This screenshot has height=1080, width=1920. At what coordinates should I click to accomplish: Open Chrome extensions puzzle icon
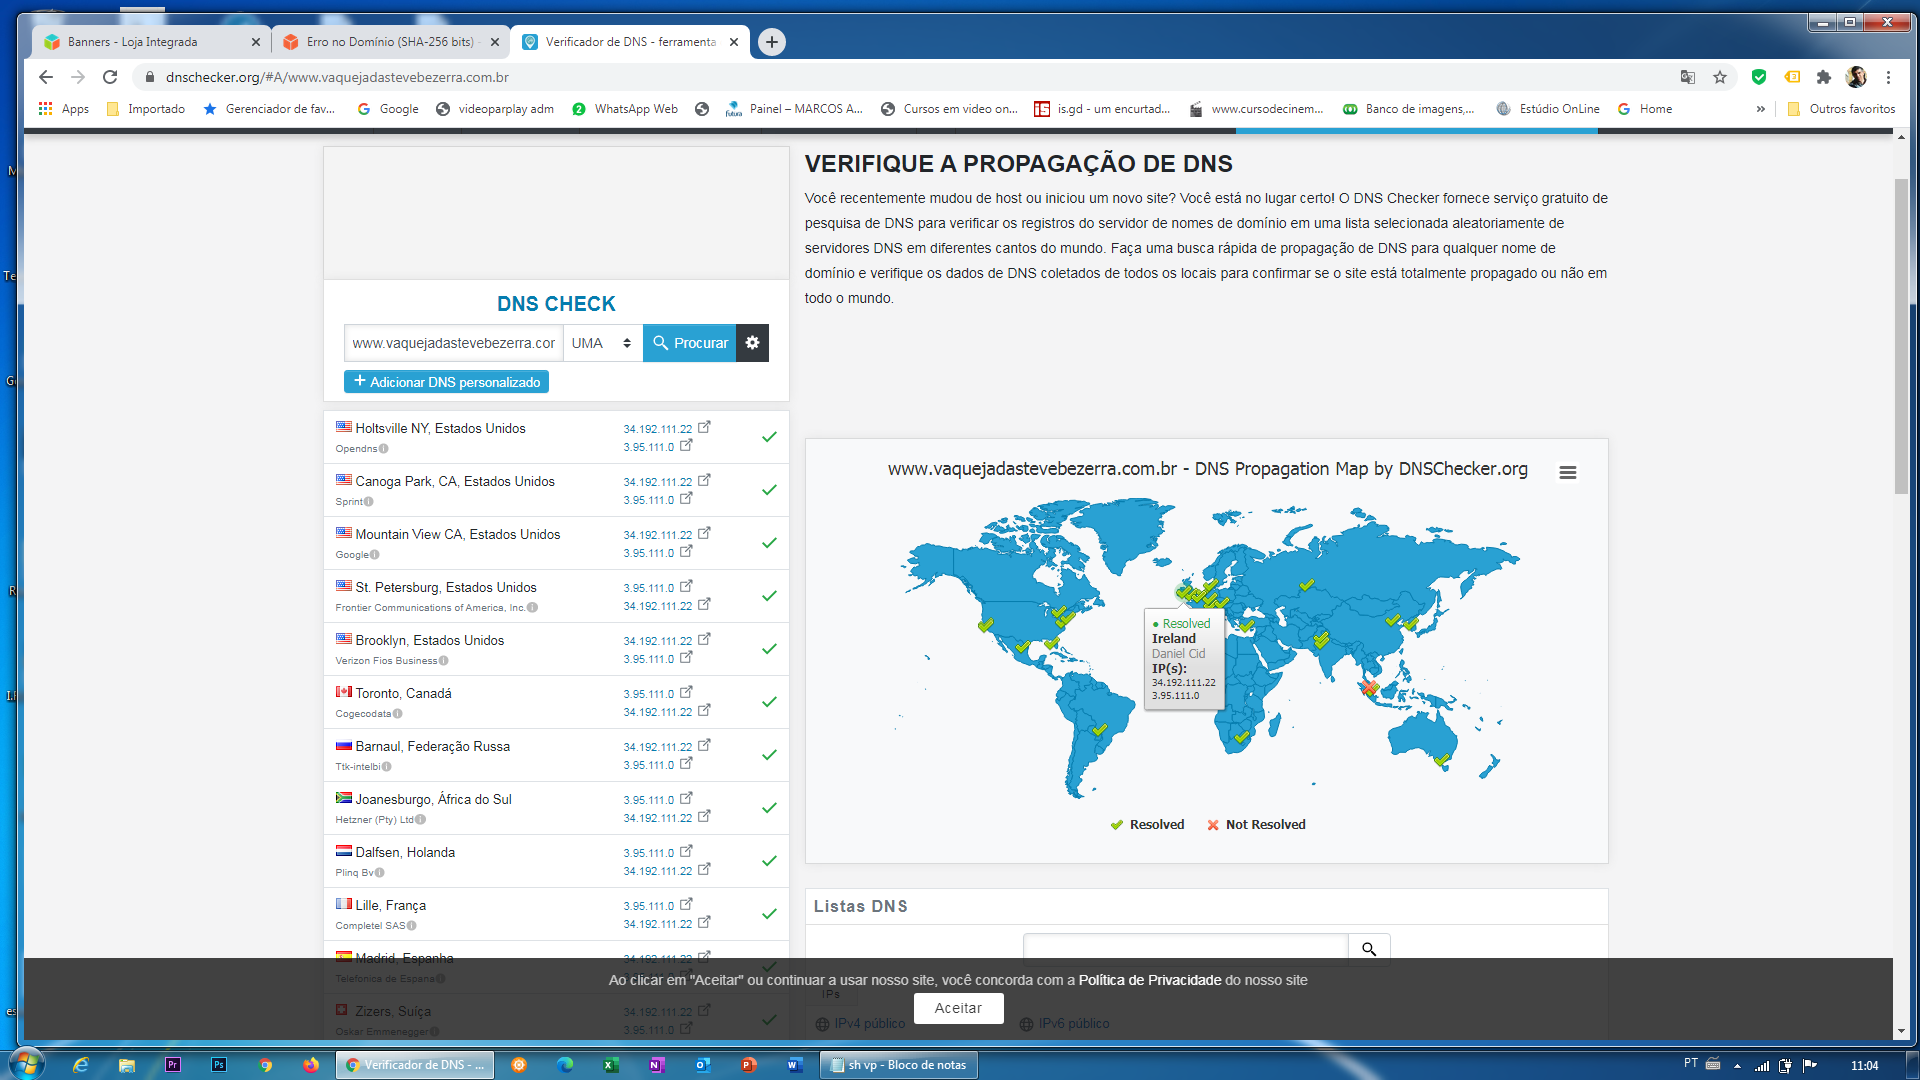click(x=1823, y=77)
